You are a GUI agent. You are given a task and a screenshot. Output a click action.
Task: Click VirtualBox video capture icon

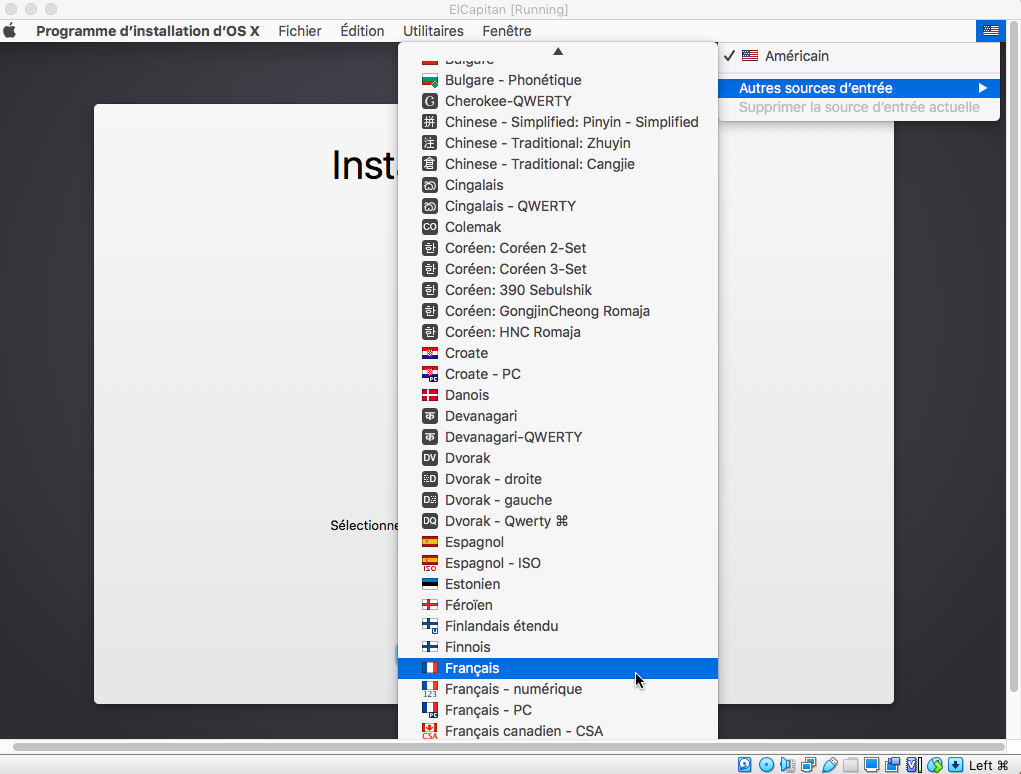[893, 765]
